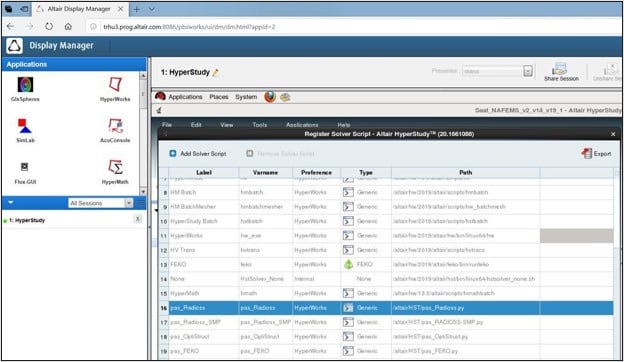Viewport: 624px width, 362px height.
Task: Open the Applications menu in HyperStudy menu bar
Action: pyautogui.click(x=302, y=125)
